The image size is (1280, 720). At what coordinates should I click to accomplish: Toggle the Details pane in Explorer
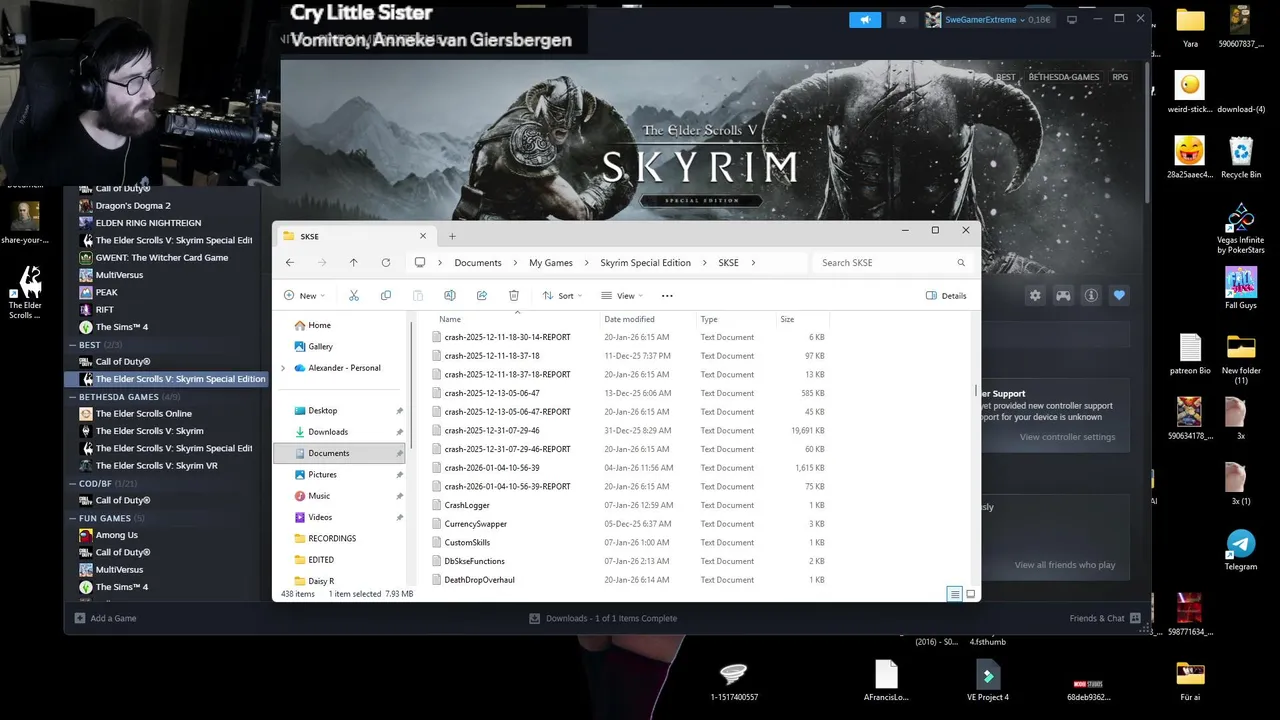(946, 296)
